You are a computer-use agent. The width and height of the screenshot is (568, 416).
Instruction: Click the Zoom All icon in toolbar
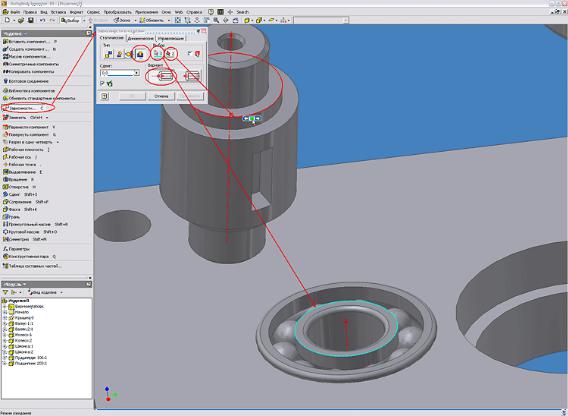click(x=178, y=20)
